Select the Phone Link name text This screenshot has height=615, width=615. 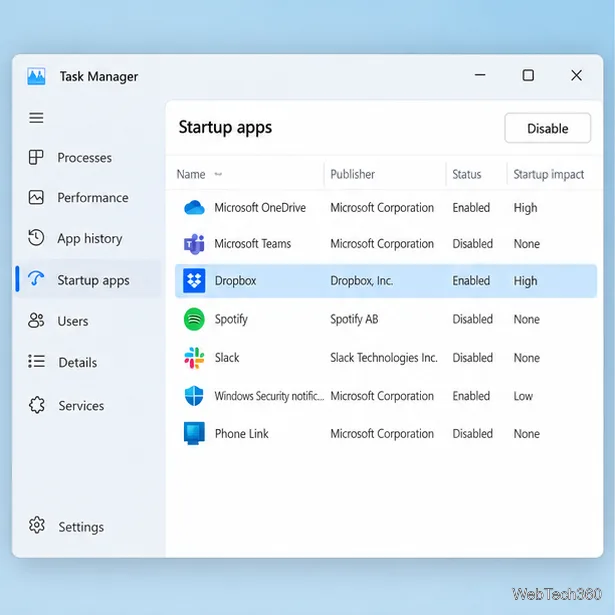coord(242,433)
